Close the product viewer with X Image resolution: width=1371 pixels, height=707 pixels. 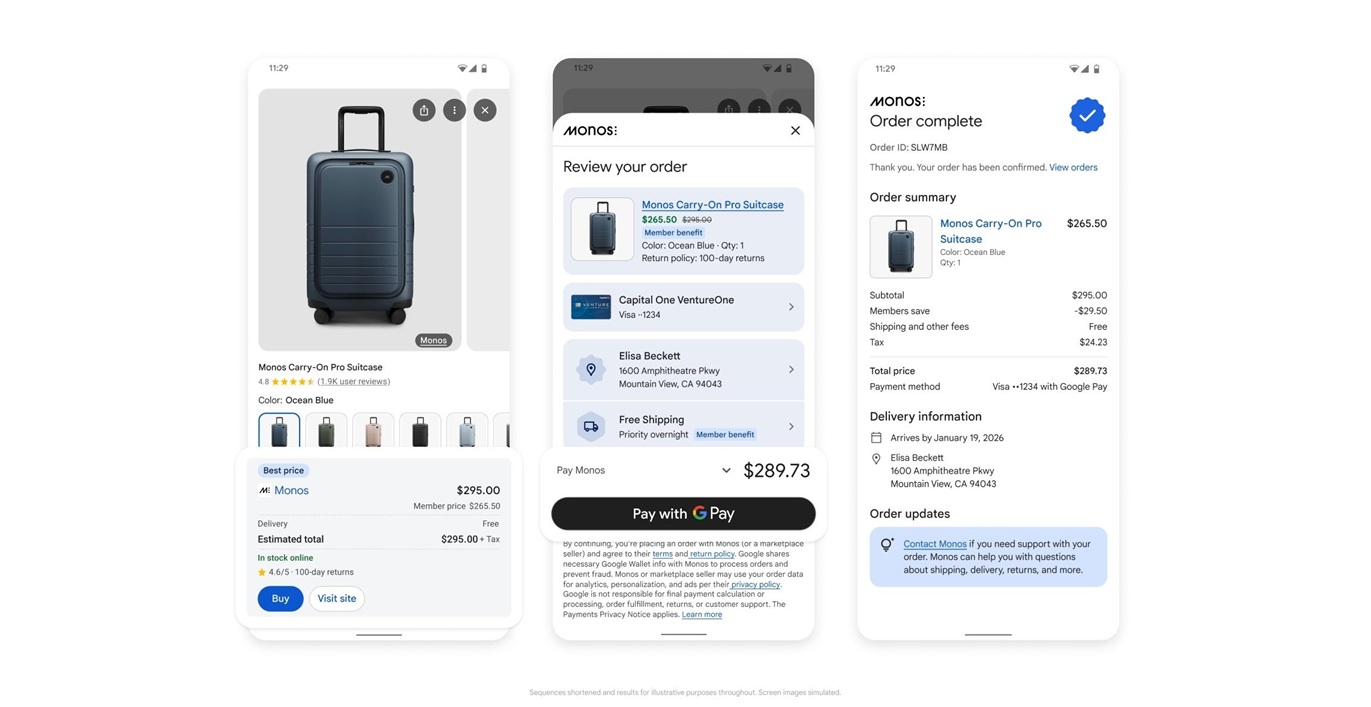(485, 110)
